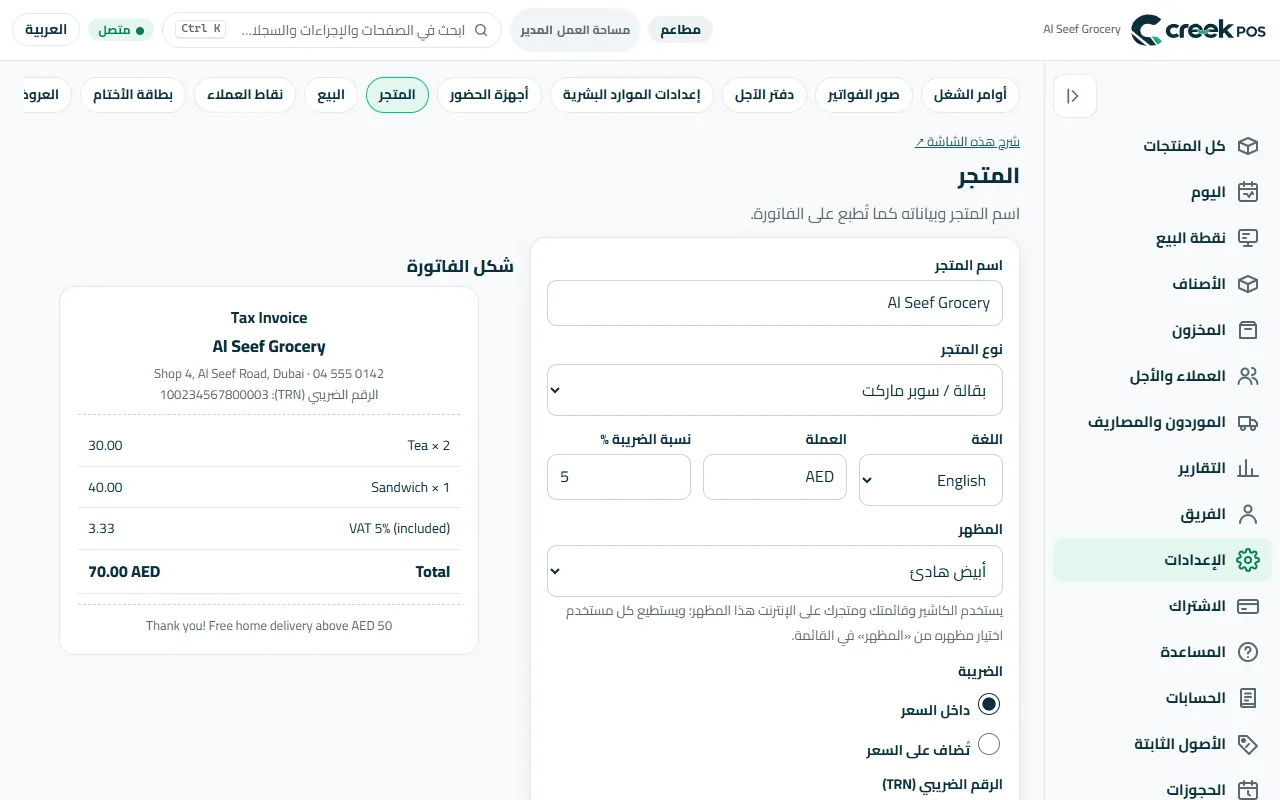Click the نقطة البيع monitor icon

click(1247, 238)
